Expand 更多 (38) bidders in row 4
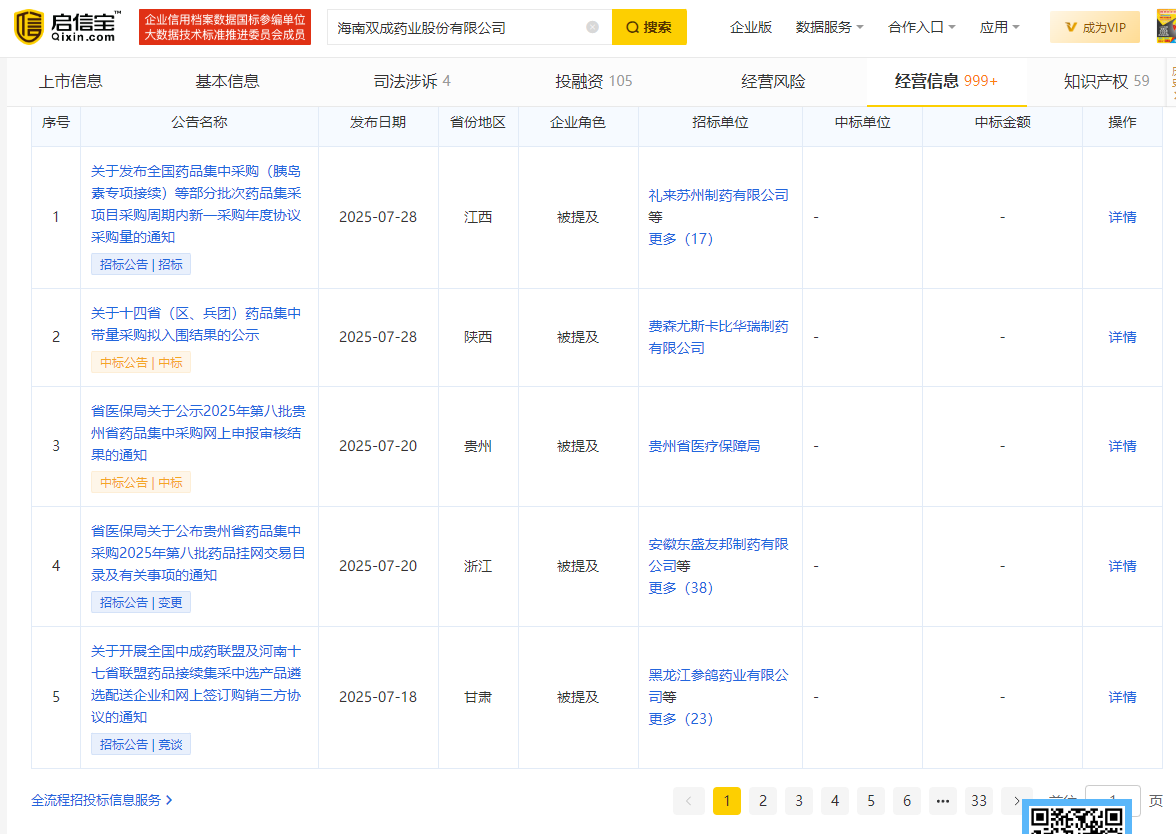Screen dimensions: 1176x834 coord(680,588)
